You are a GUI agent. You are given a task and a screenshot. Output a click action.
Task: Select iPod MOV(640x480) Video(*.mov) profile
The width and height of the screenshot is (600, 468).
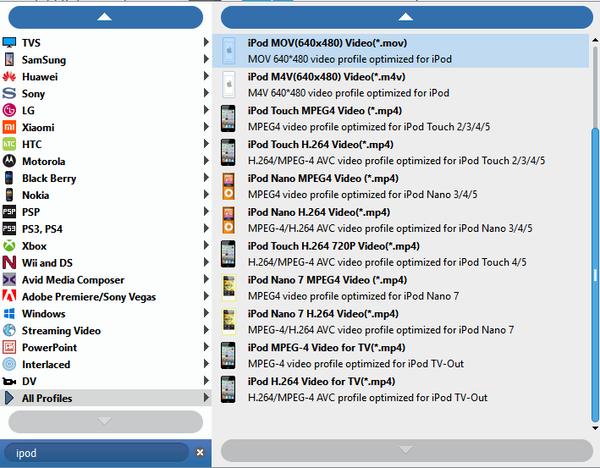tap(401, 51)
